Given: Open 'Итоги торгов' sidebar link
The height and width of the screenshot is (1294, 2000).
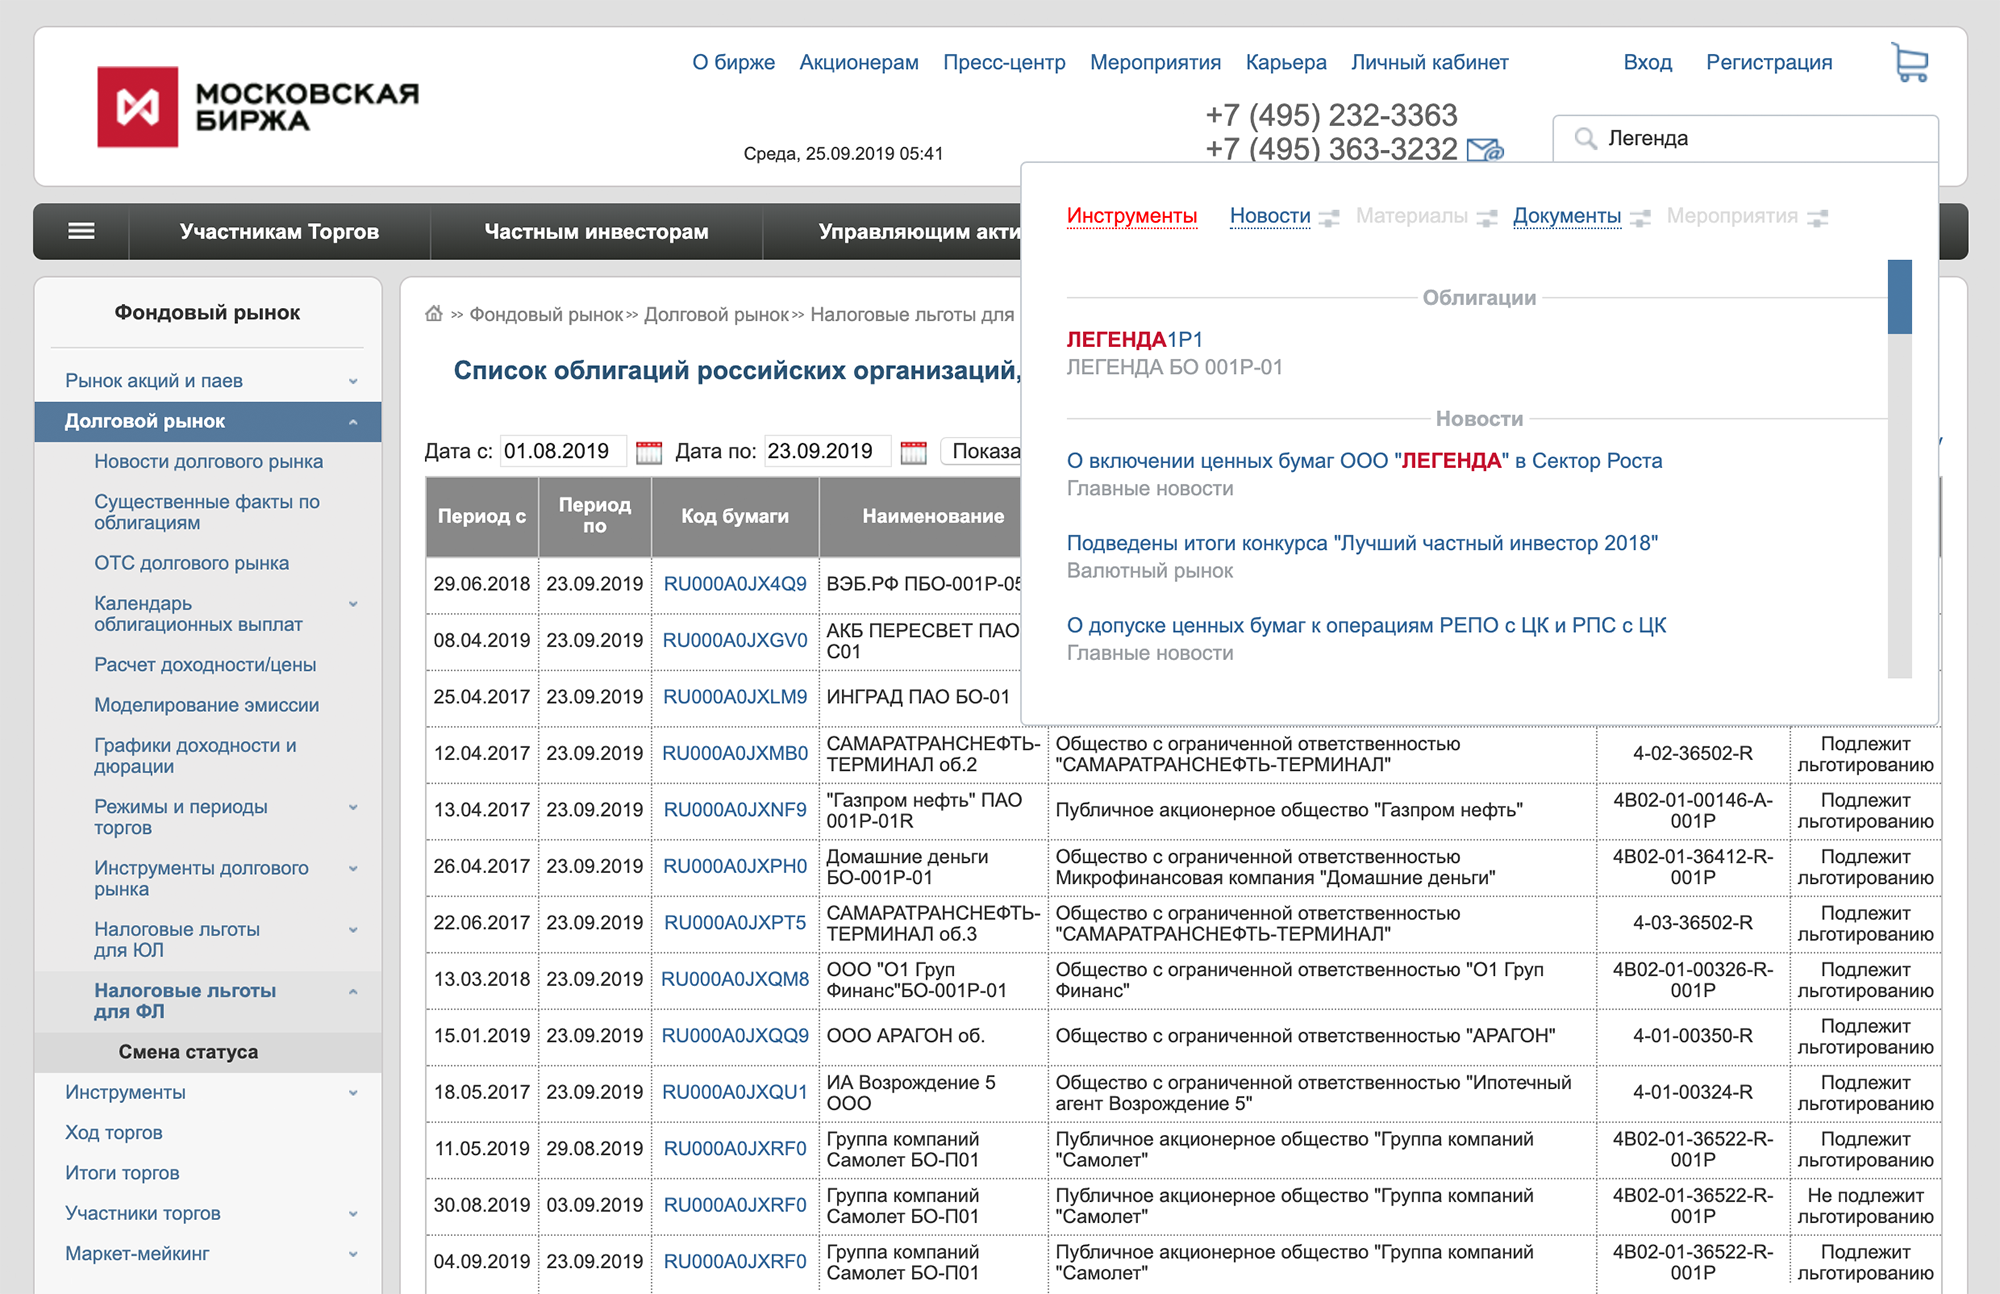Looking at the screenshot, I should click(x=122, y=1173).
